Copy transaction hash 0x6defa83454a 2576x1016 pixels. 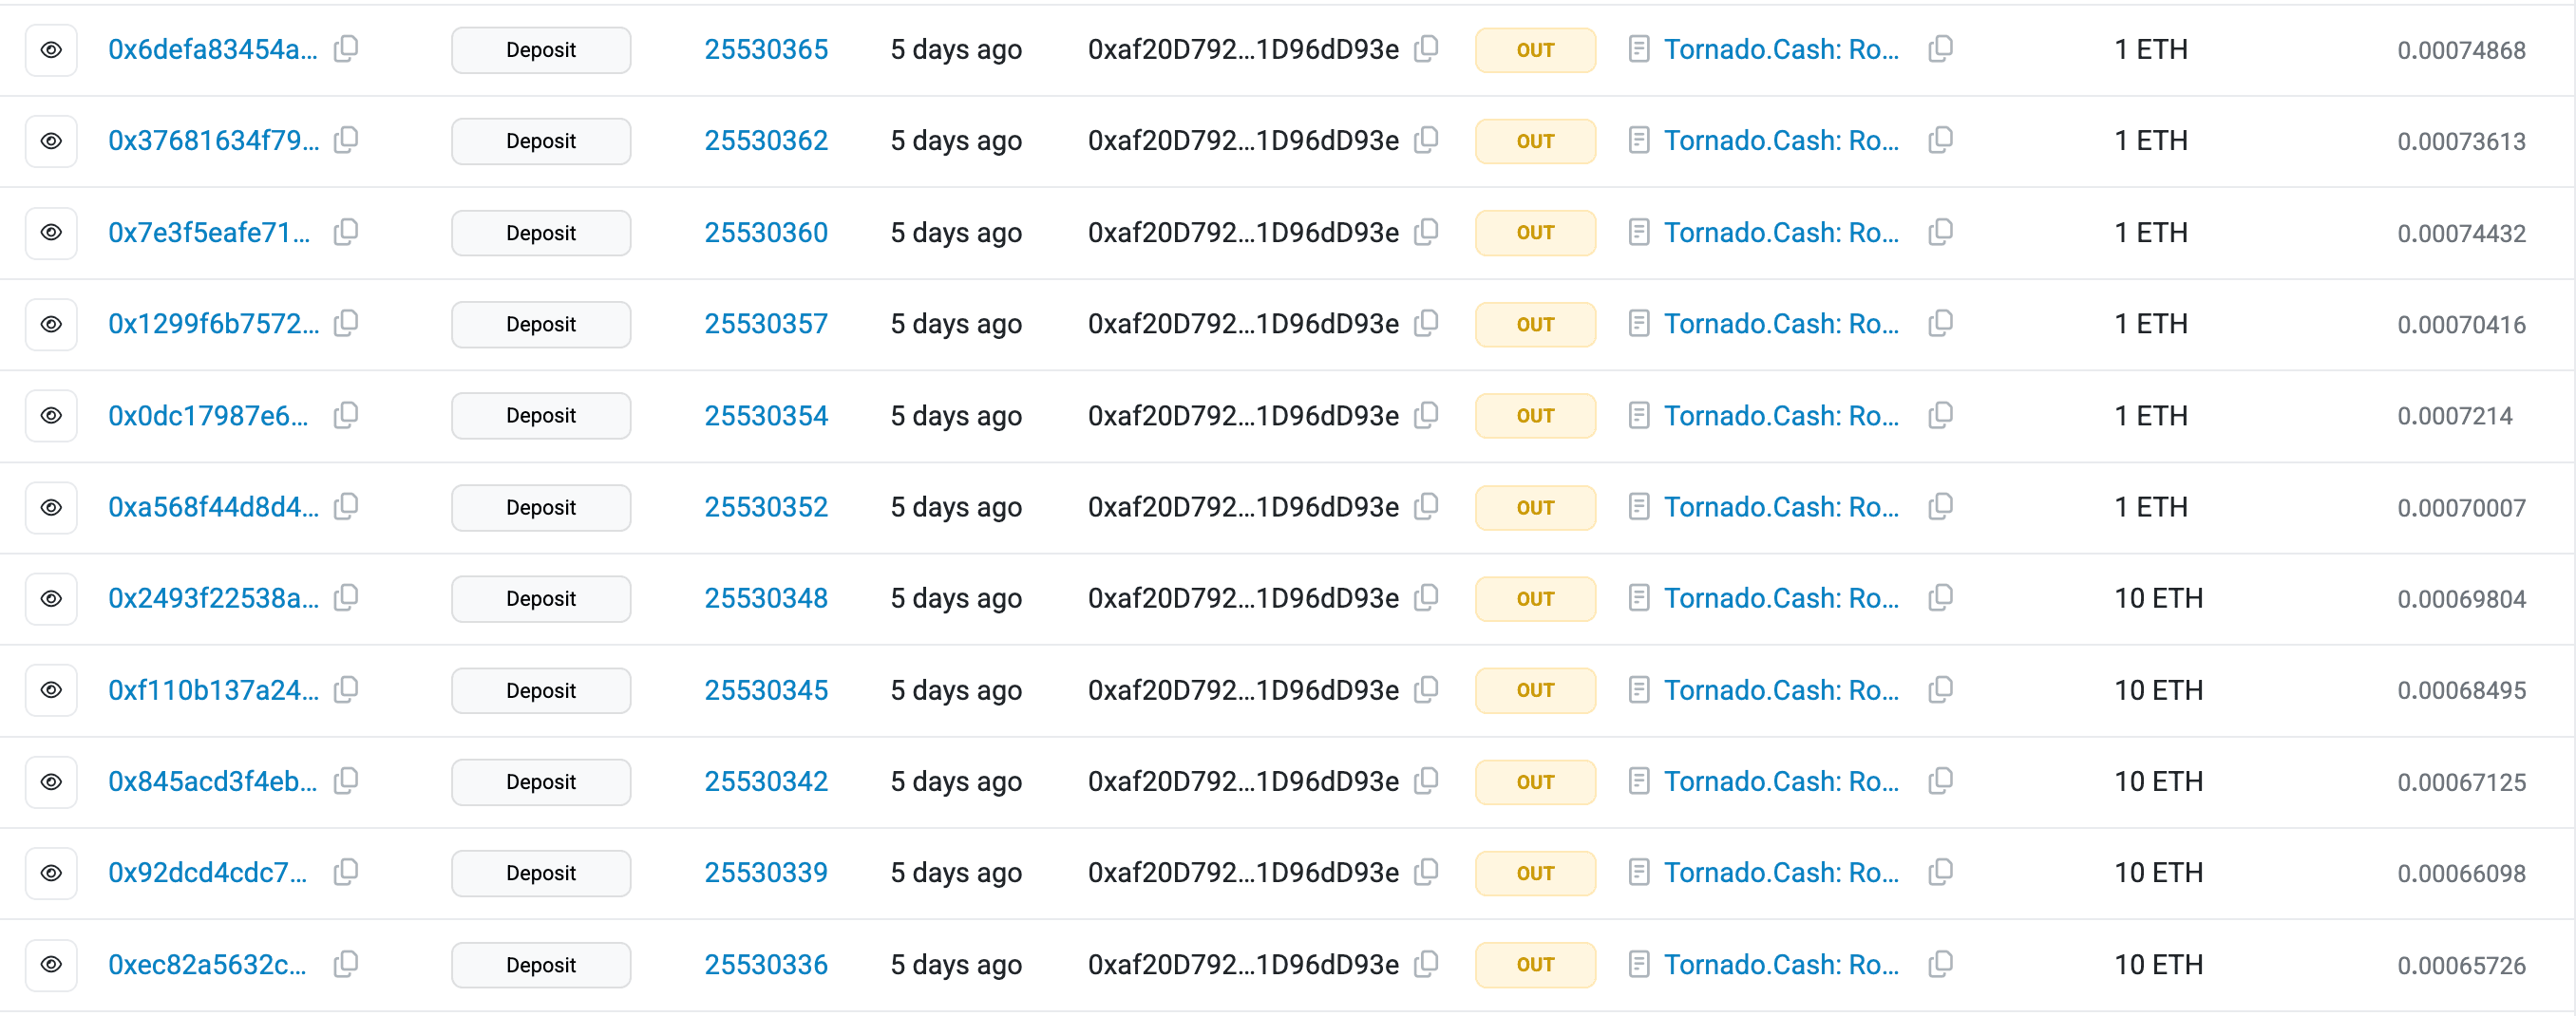[x=346, y=49]
